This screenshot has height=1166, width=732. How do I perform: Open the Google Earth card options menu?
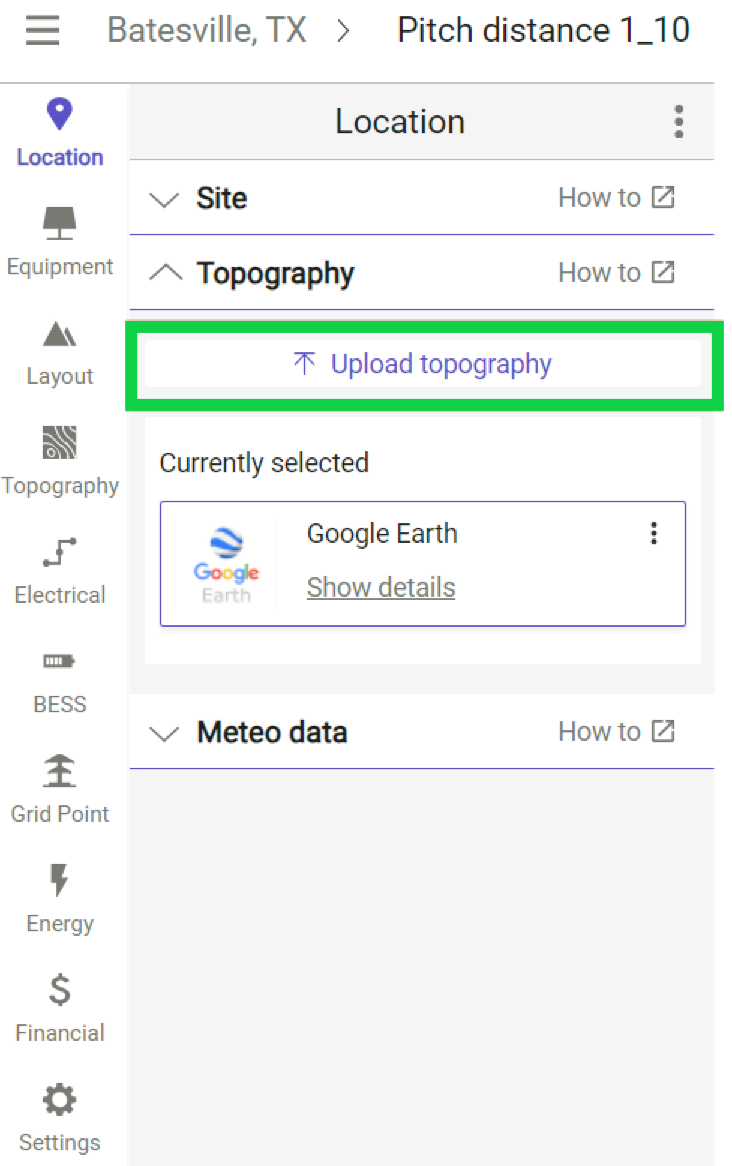coord(654,534)
